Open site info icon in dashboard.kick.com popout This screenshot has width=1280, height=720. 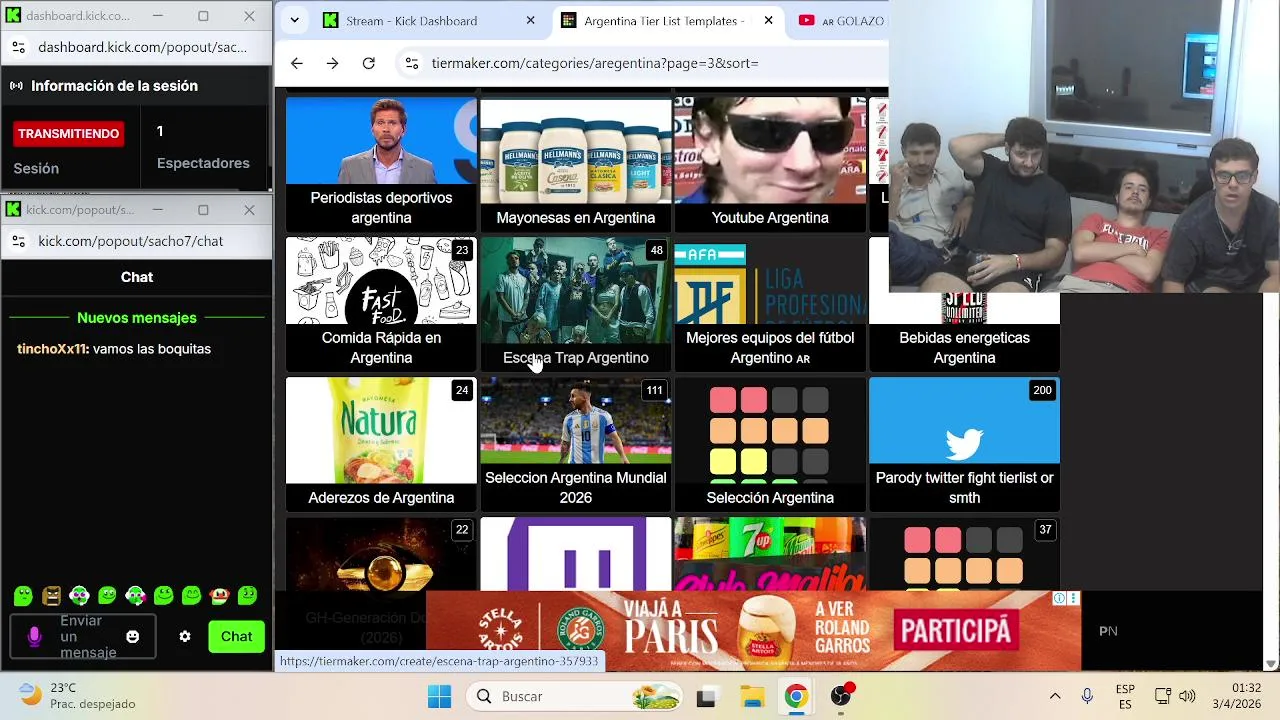(x=19, y=47)
